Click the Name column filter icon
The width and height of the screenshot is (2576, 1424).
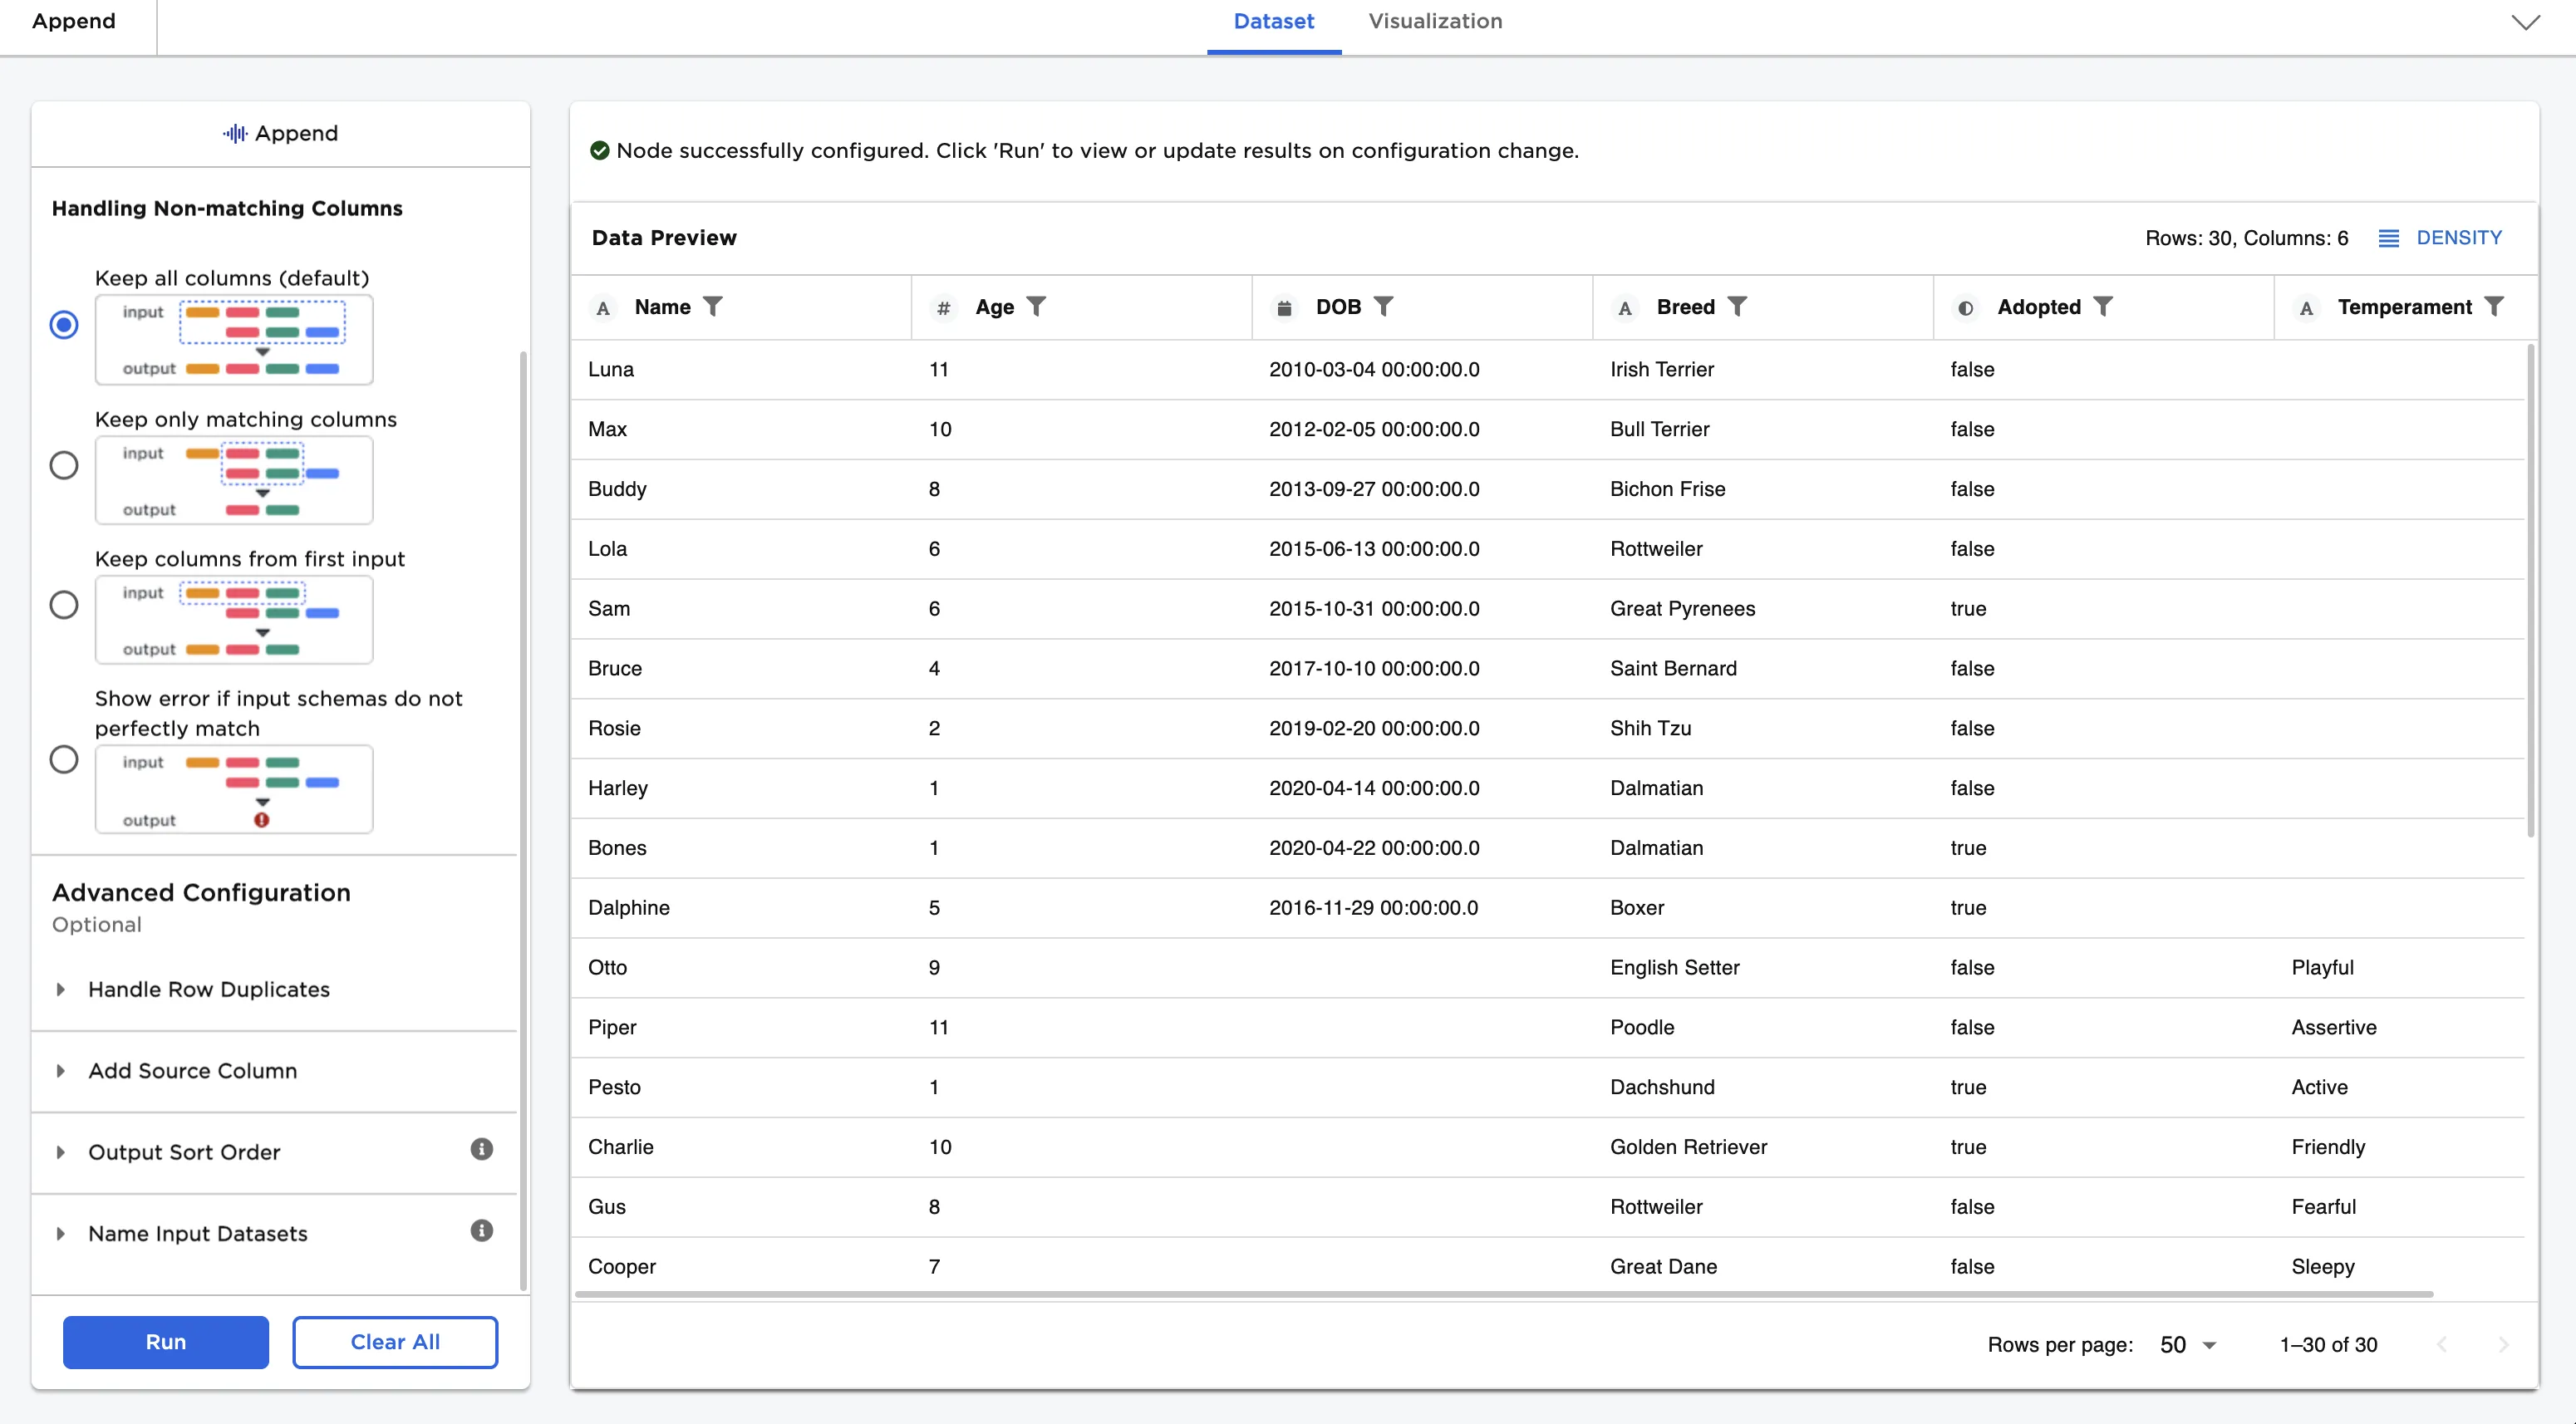(x=712, y=307)
